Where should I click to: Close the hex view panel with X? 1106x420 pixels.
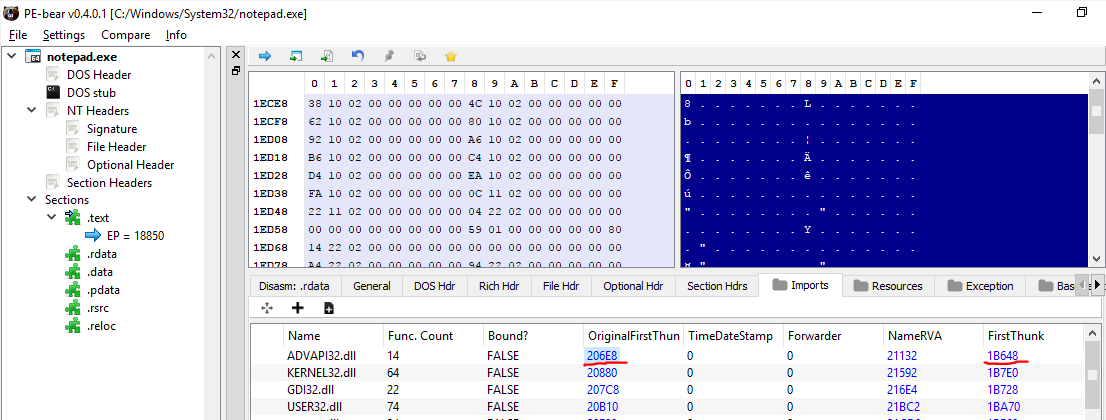point(236,55)
